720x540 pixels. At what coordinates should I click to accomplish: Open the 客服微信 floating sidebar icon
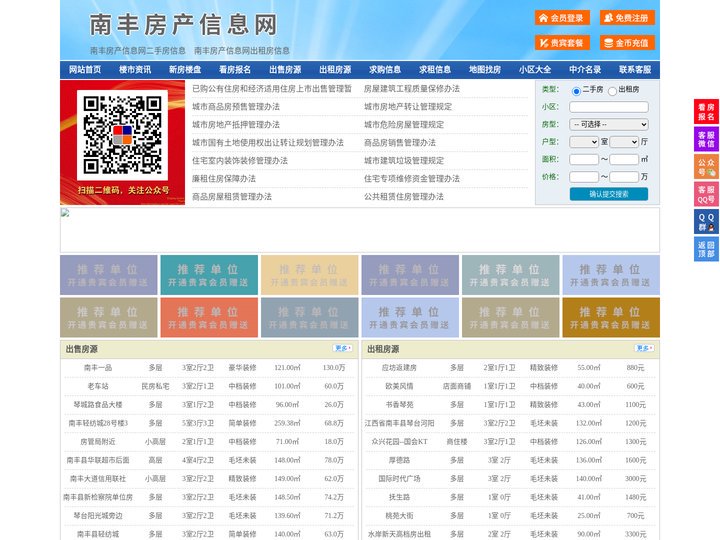click(x=706, y=139)
